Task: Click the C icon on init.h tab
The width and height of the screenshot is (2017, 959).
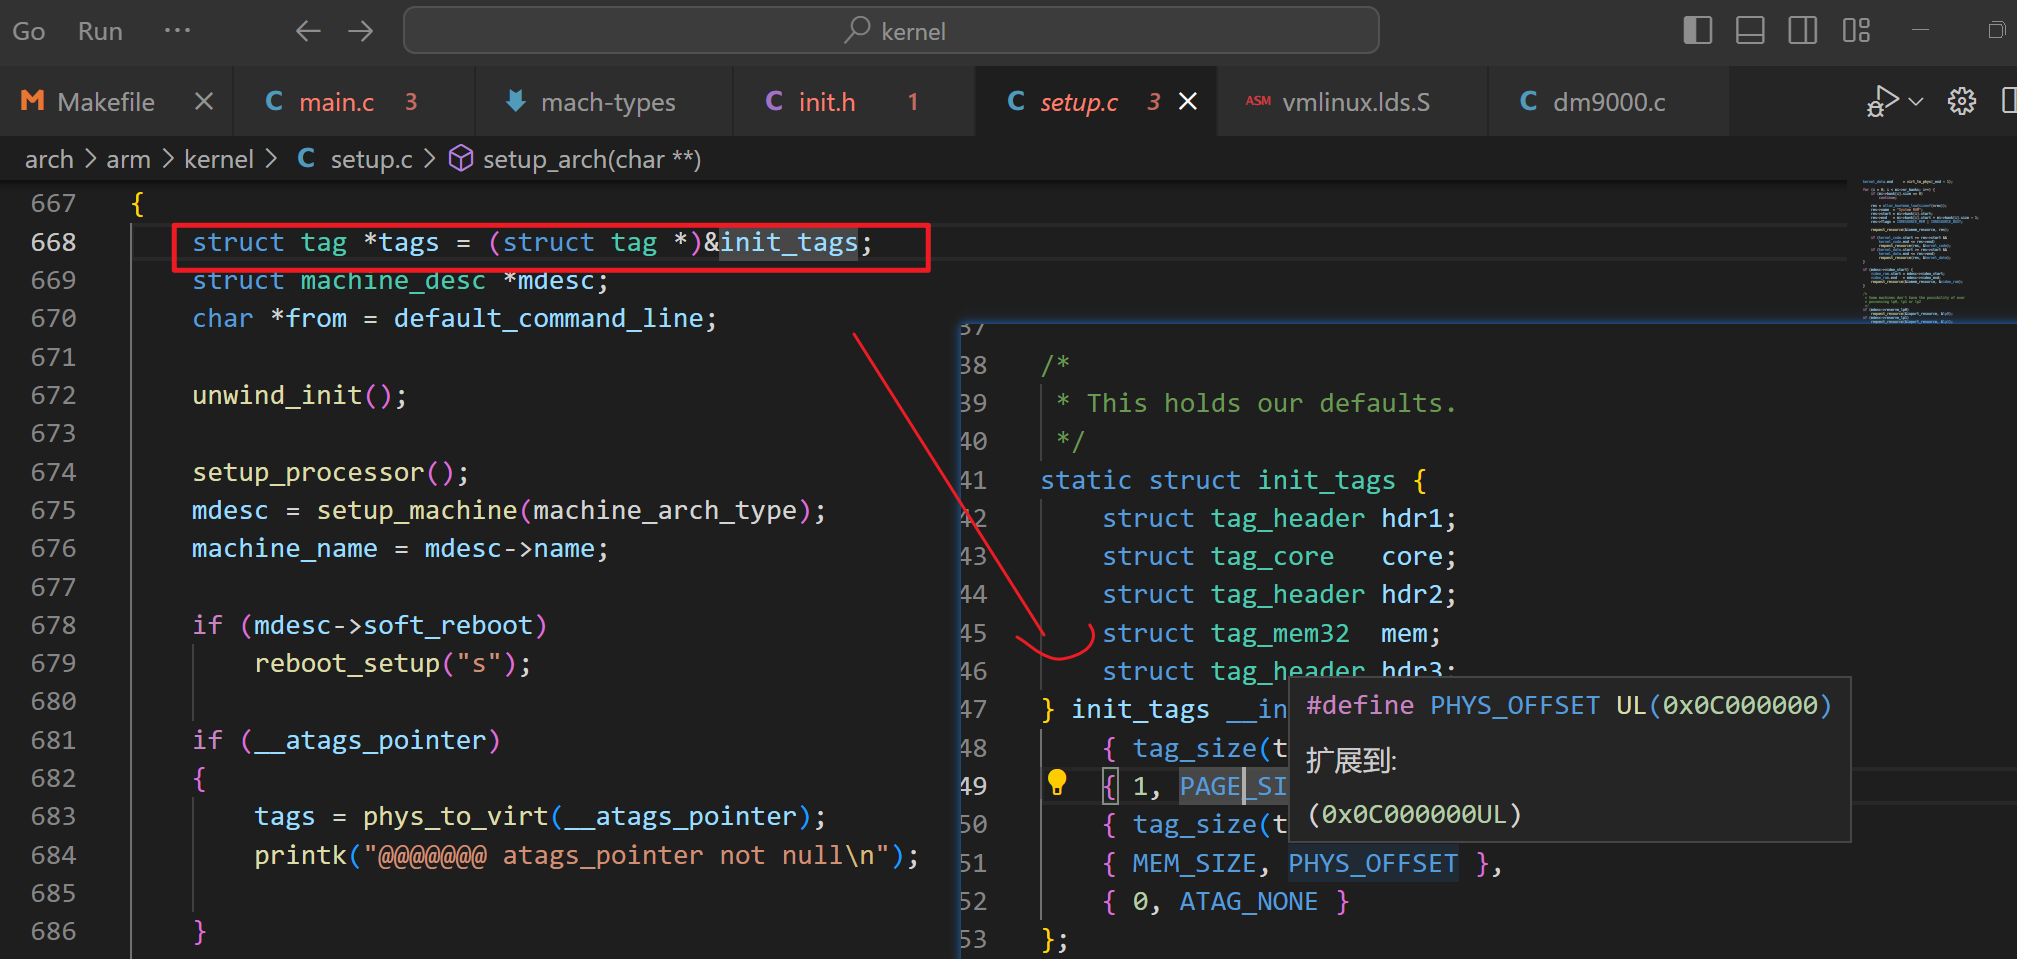Action: pos(774,101)
